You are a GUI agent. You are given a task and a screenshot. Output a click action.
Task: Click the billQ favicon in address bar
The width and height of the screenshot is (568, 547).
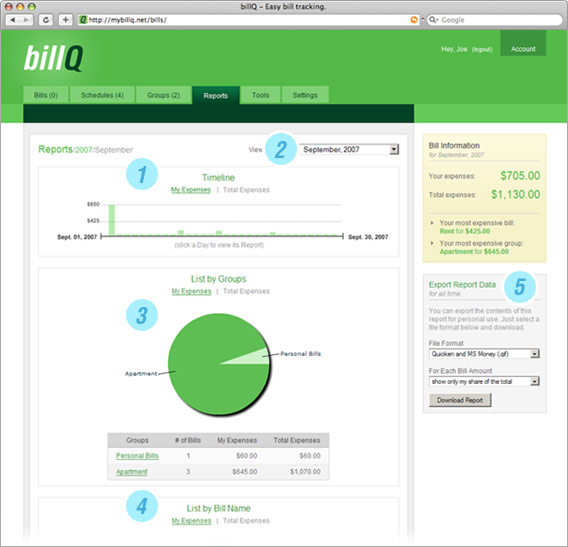tap(83, 20)
